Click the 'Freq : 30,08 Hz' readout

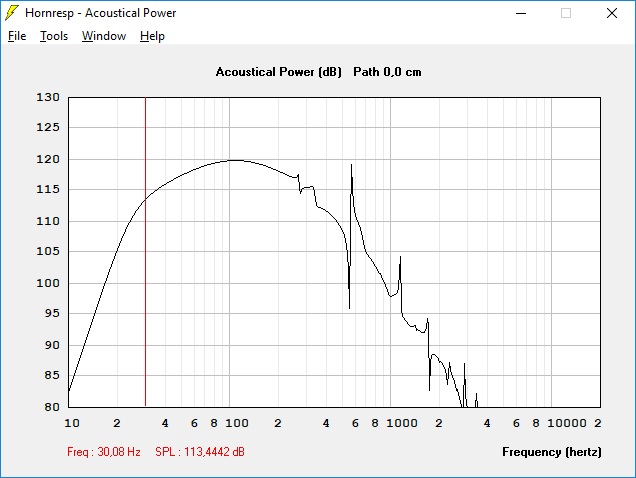click(x=104, y=452)
